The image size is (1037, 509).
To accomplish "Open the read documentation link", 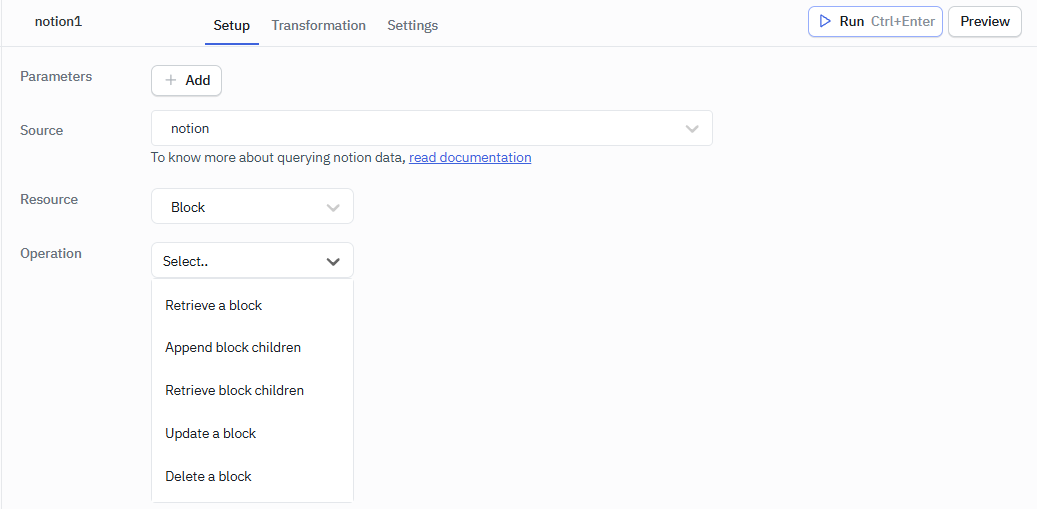I will click(470, 158).
